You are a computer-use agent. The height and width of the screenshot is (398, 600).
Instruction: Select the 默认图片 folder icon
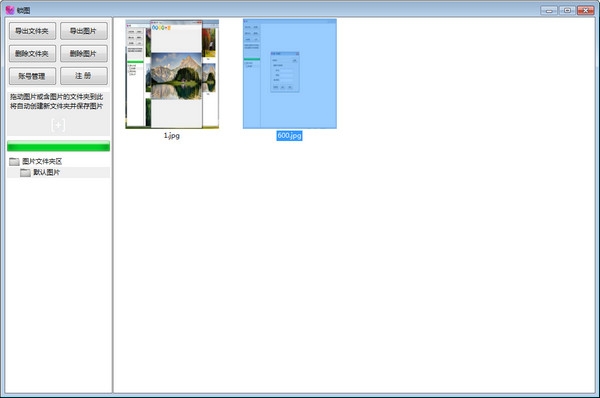(x=25, y=173)
